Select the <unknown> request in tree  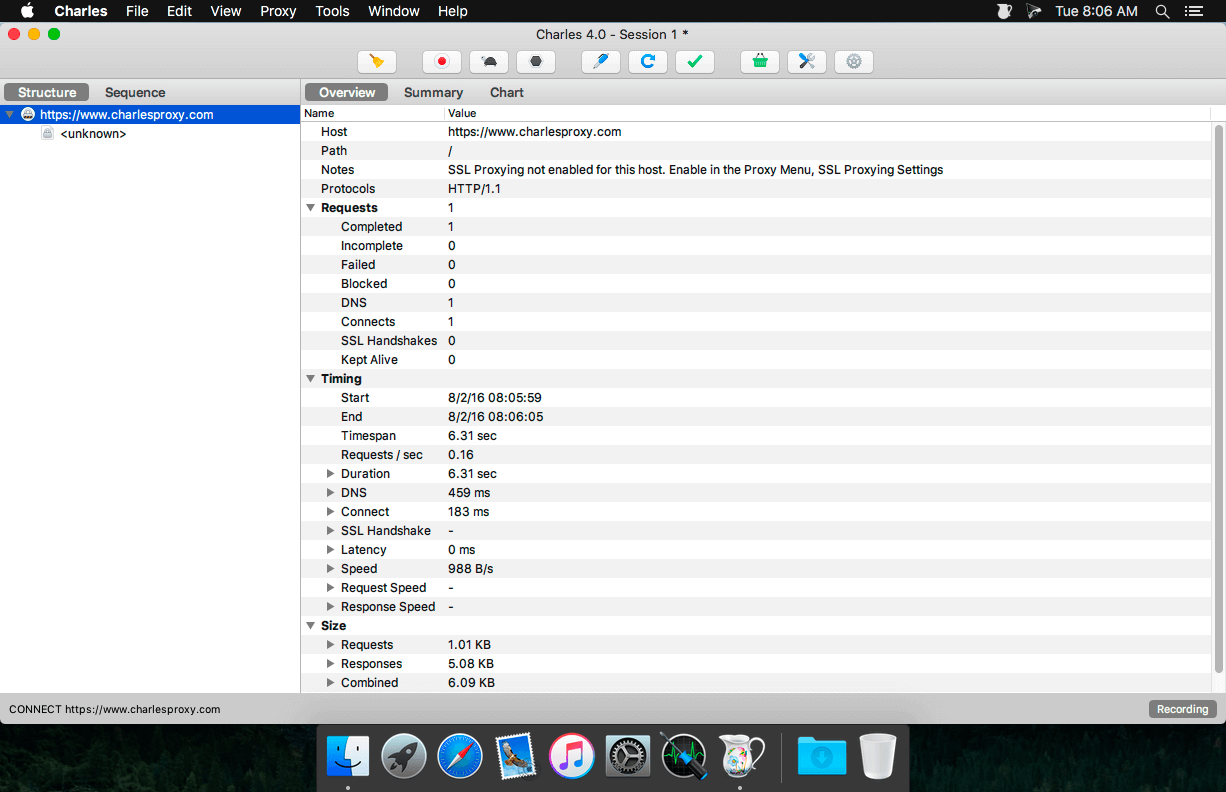tap(93, 134)
